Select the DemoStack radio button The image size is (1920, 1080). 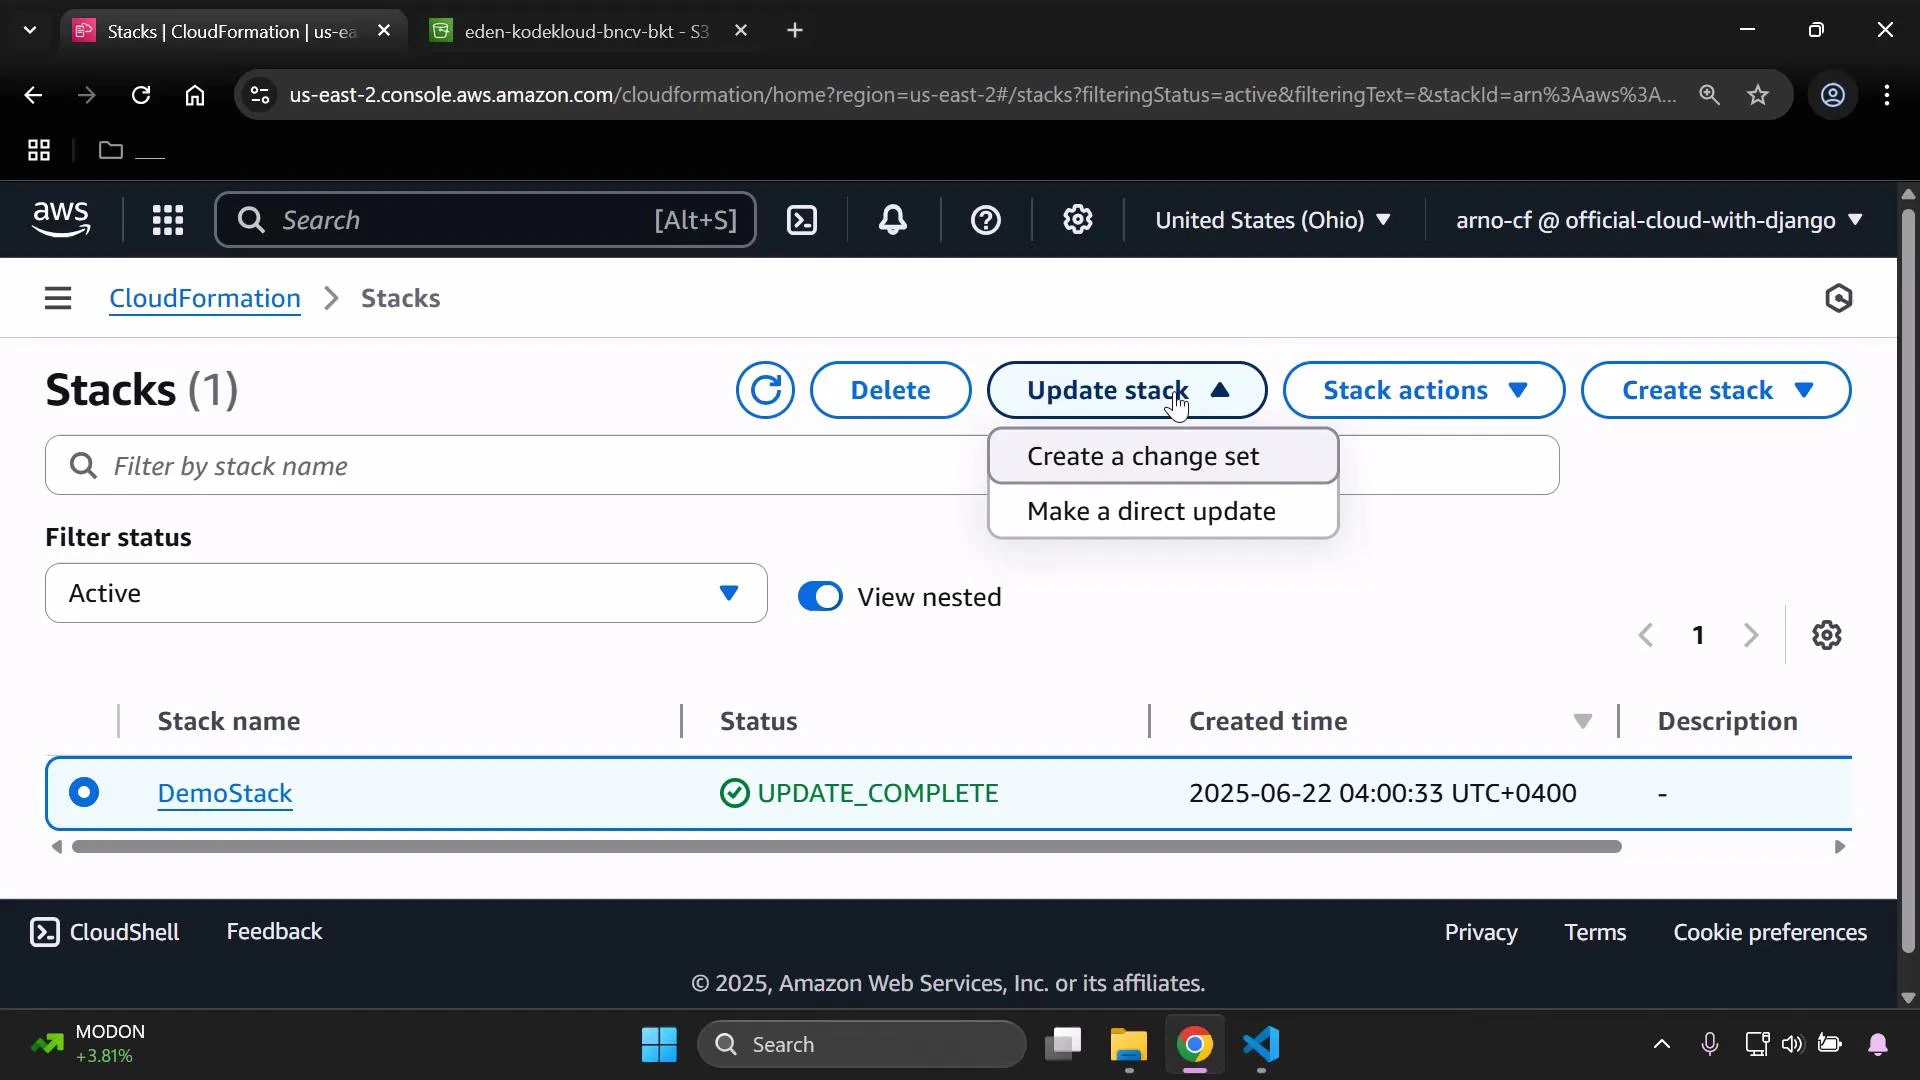point(84,792)
